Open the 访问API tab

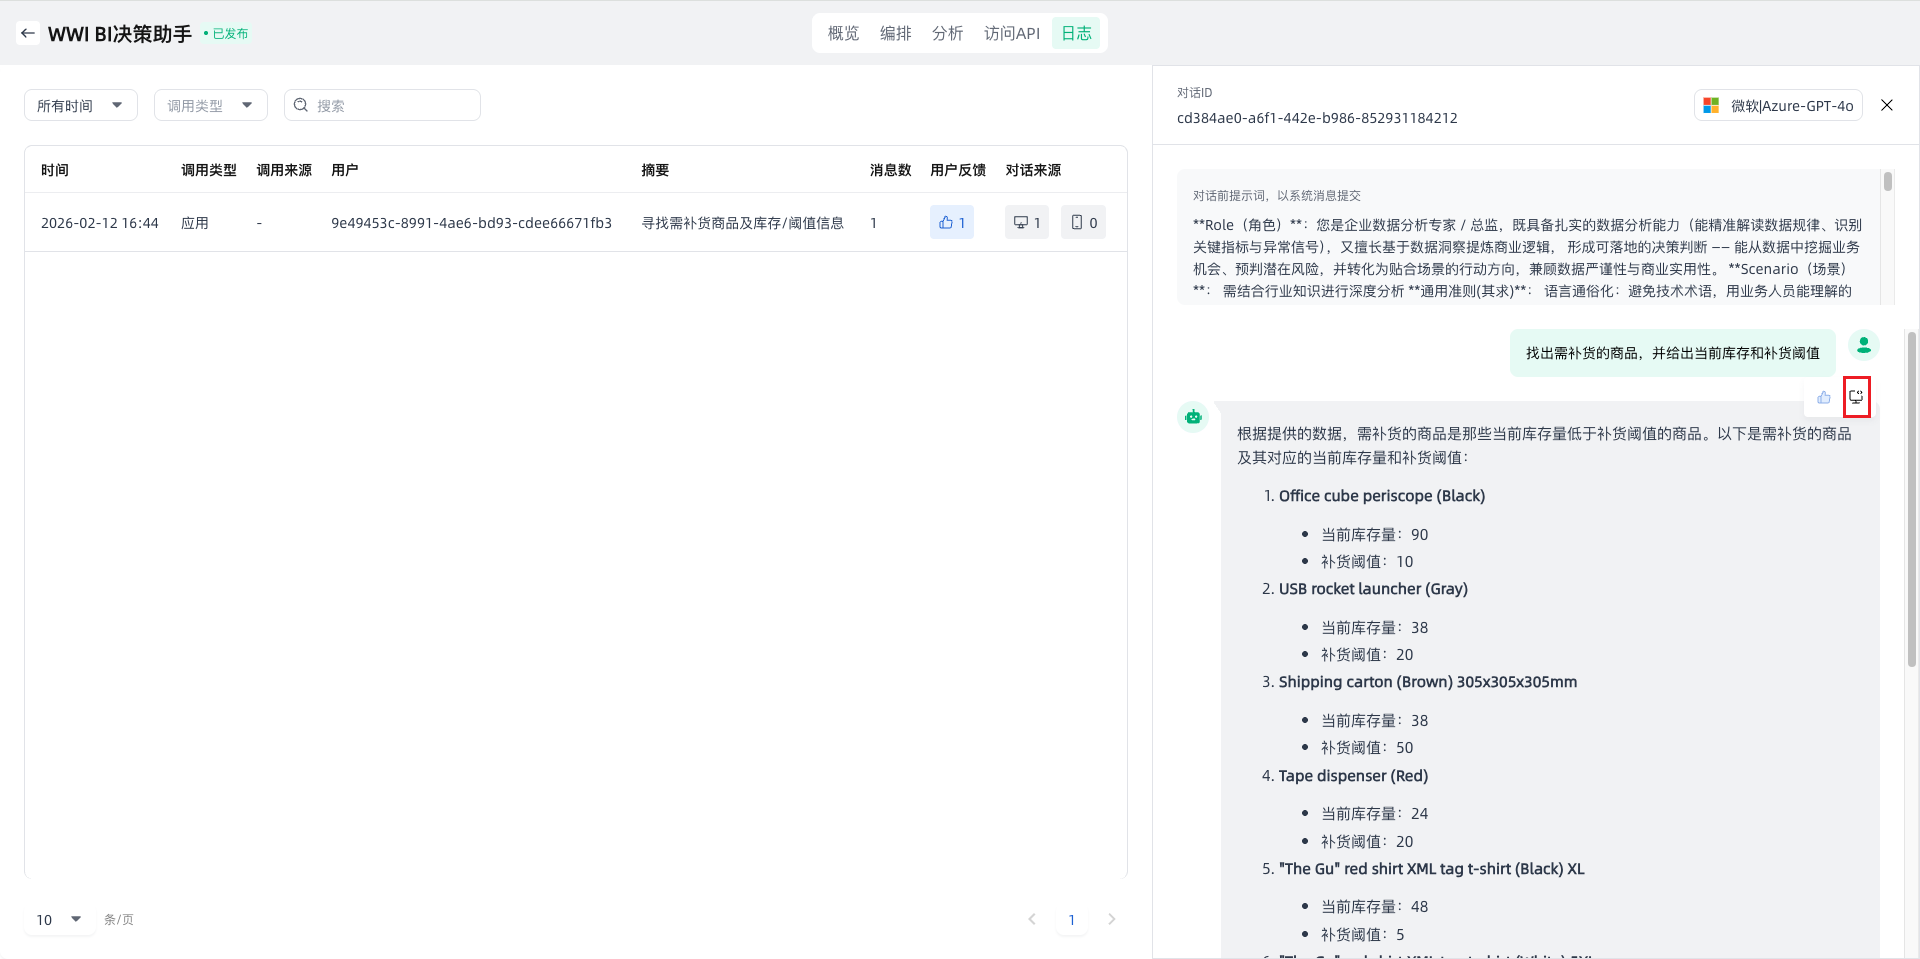tap(1011, 33)
